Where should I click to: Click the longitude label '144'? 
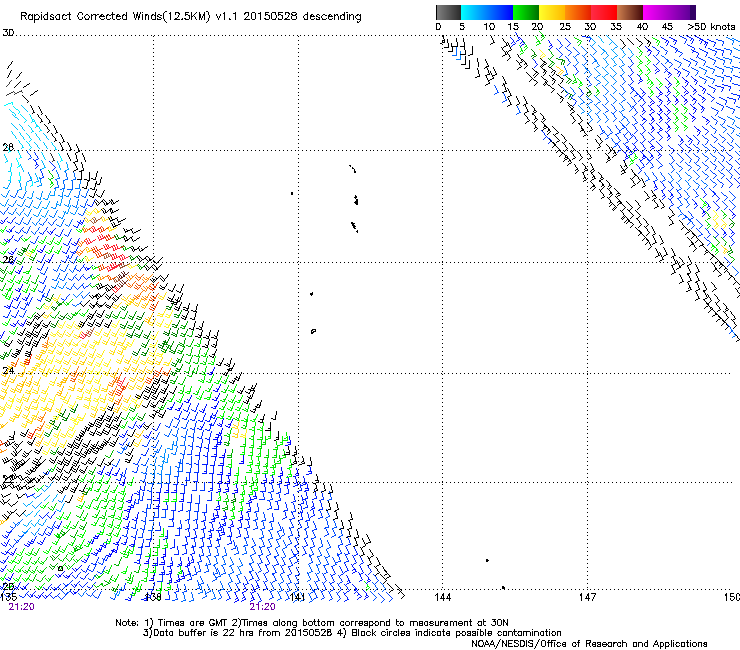click(442, 597)
